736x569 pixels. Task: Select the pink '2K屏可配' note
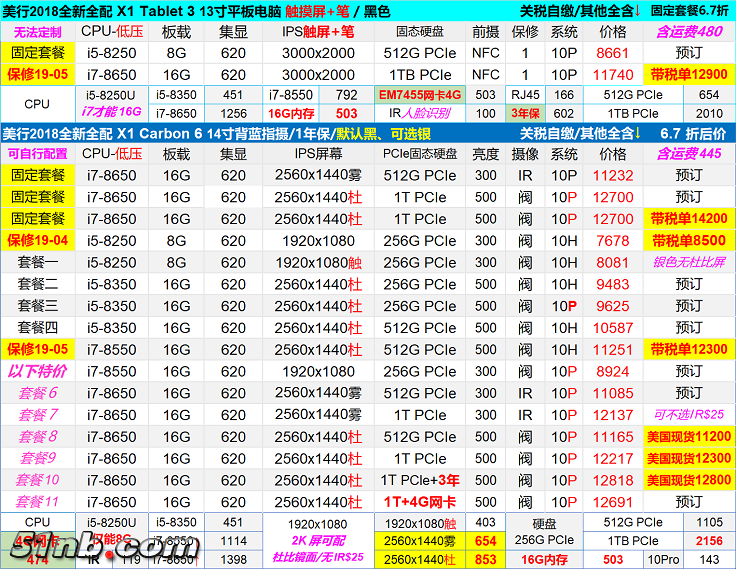point(318,540)
